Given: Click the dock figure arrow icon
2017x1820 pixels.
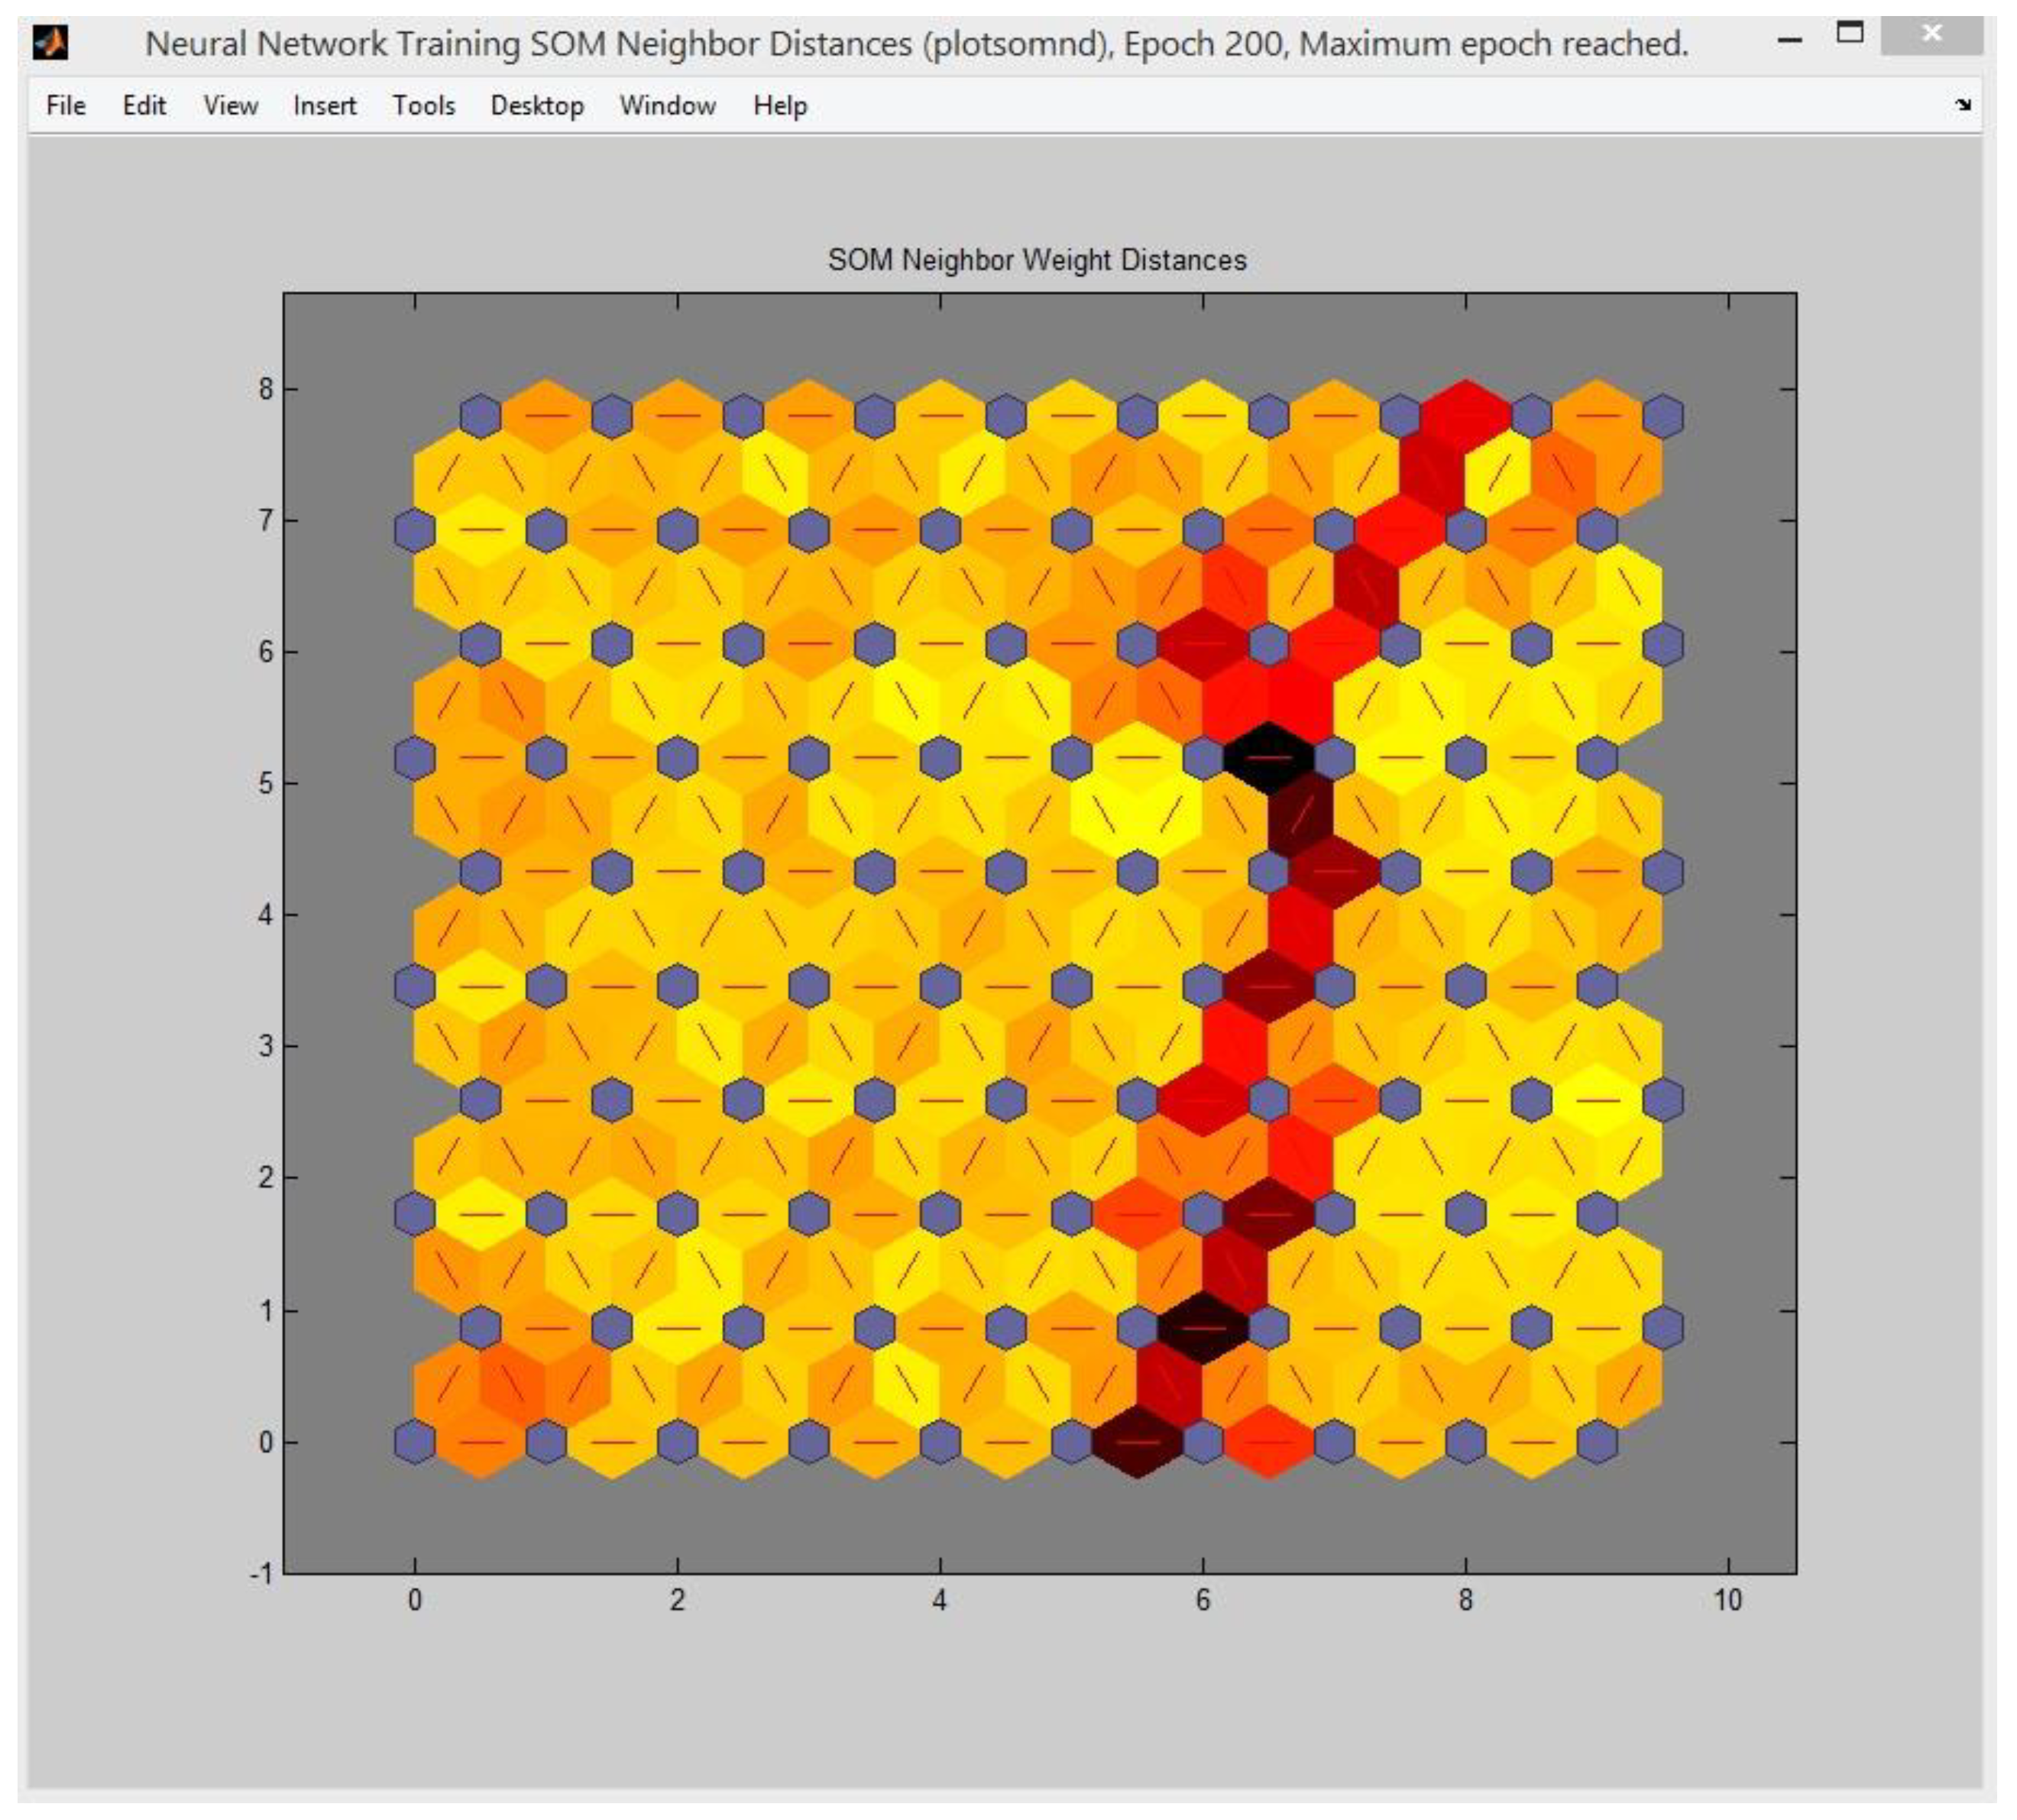Looking at the screenshot, I should click(1963, 105).
